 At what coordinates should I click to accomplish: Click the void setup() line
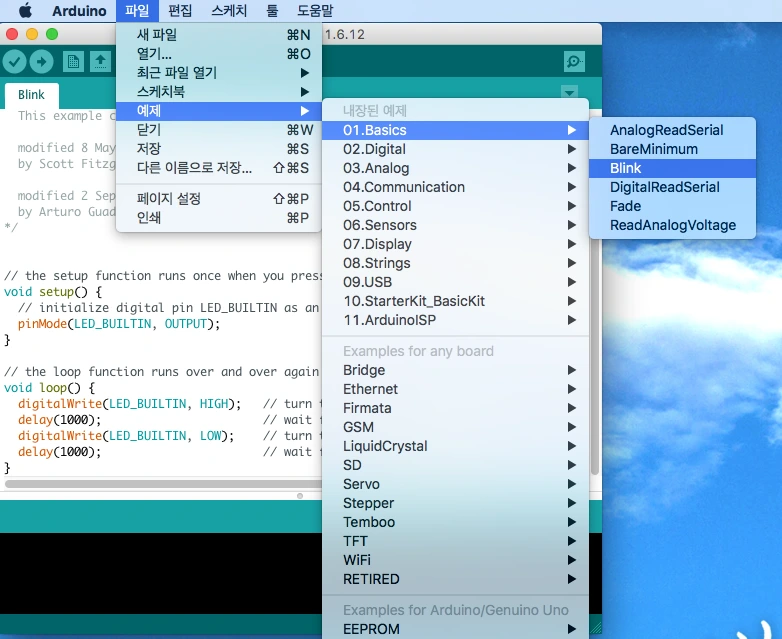(52, 292)
